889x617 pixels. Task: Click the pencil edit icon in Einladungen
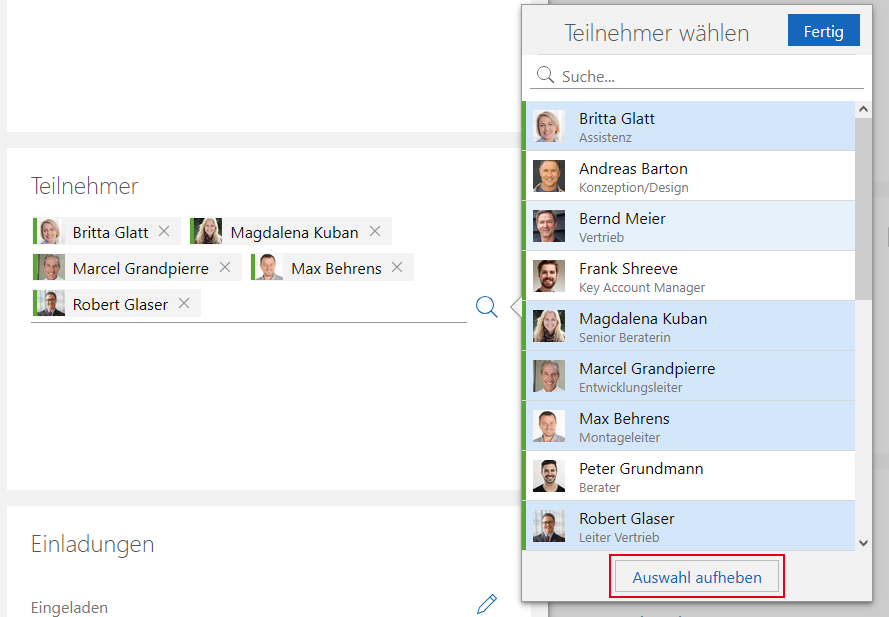(x=487, y=603)
